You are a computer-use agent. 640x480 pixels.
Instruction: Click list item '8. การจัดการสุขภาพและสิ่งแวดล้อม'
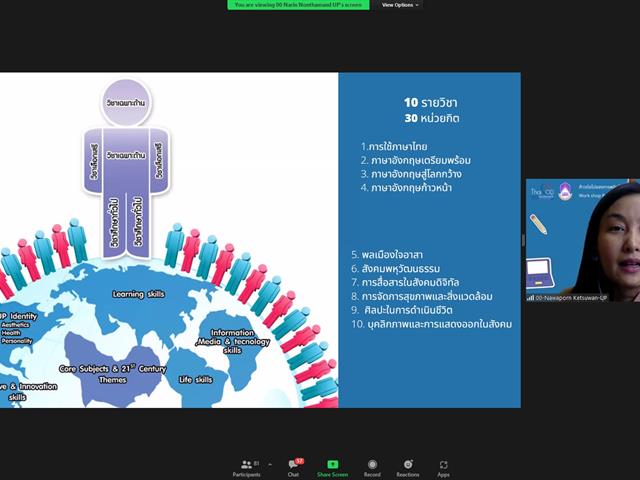point(422,296)
